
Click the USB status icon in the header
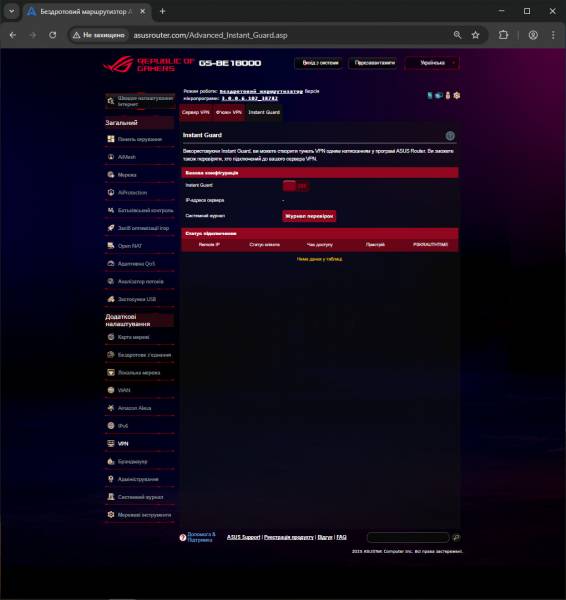(x=448, y=95)
